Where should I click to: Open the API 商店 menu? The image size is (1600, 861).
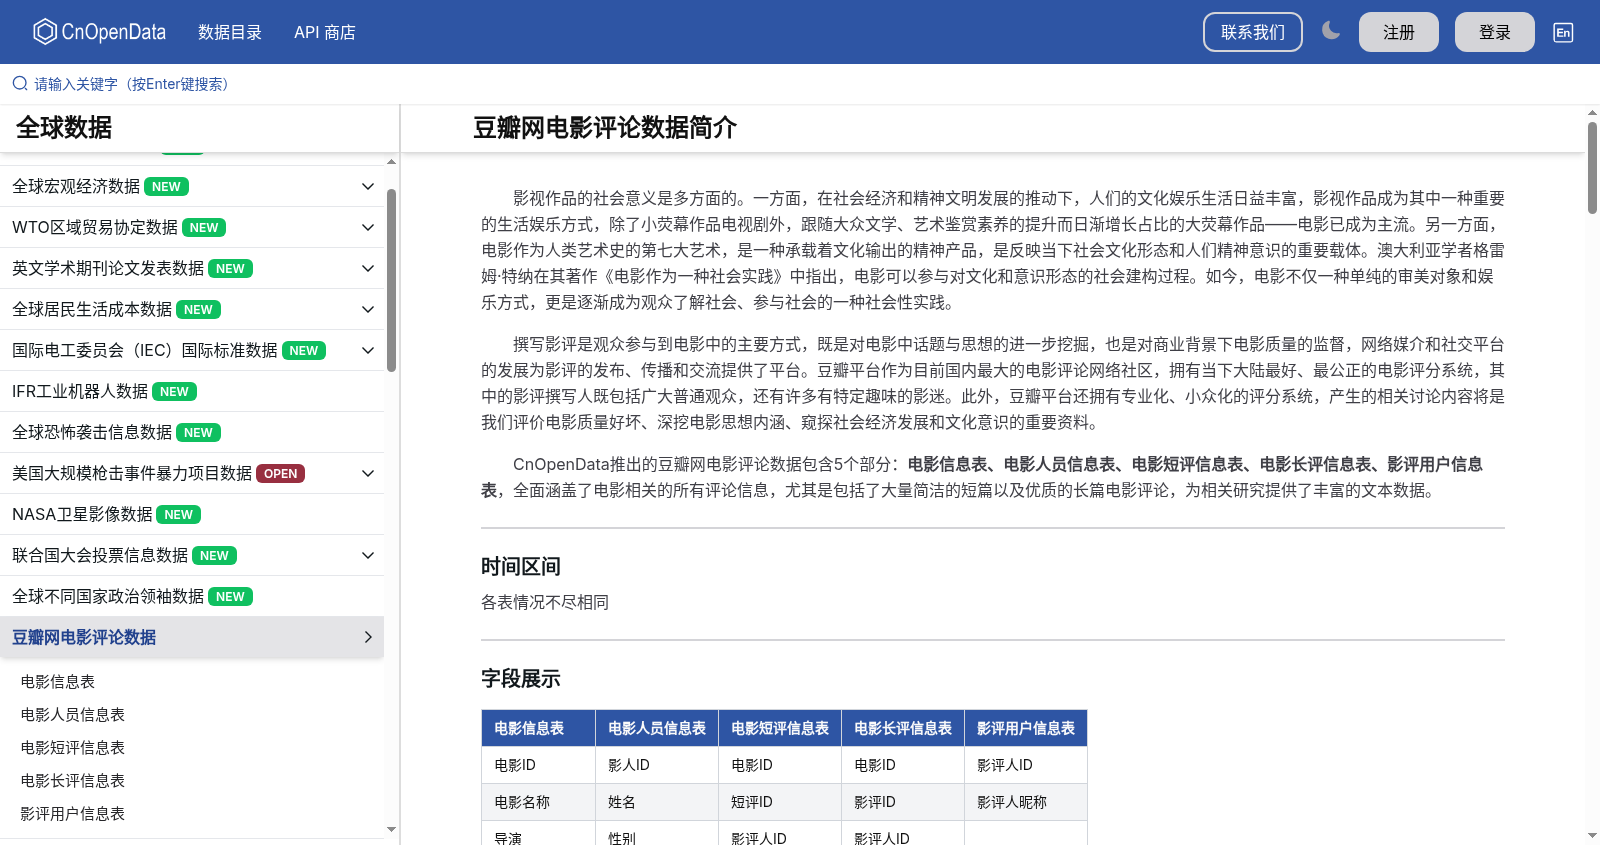click(325, 32)
